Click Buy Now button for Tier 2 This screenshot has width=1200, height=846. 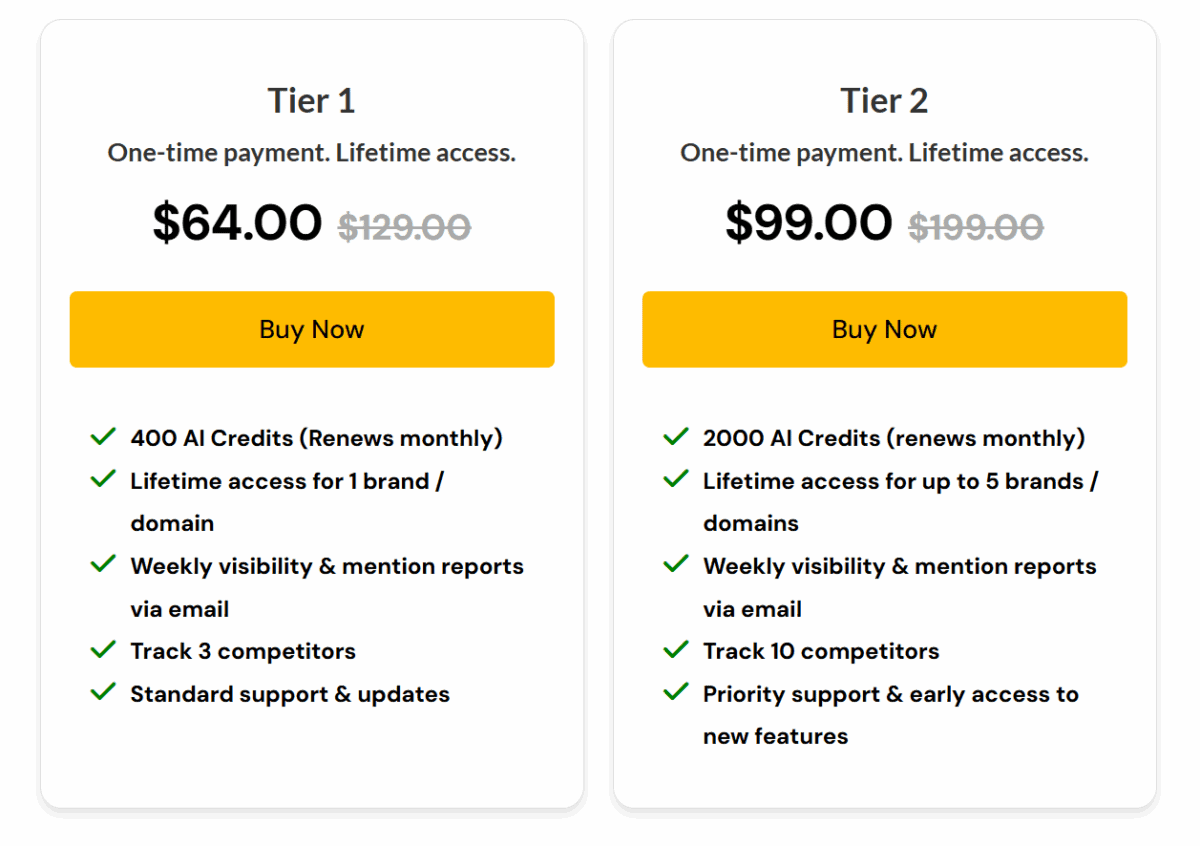[884, 329]
